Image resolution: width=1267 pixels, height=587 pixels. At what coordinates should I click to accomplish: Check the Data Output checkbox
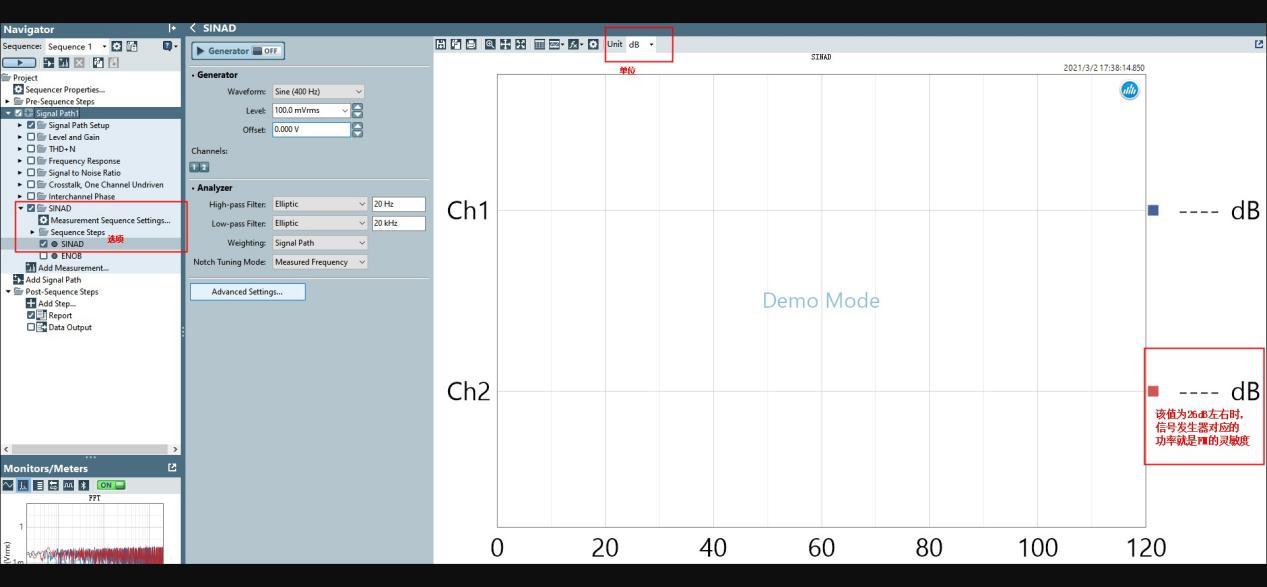32,327
